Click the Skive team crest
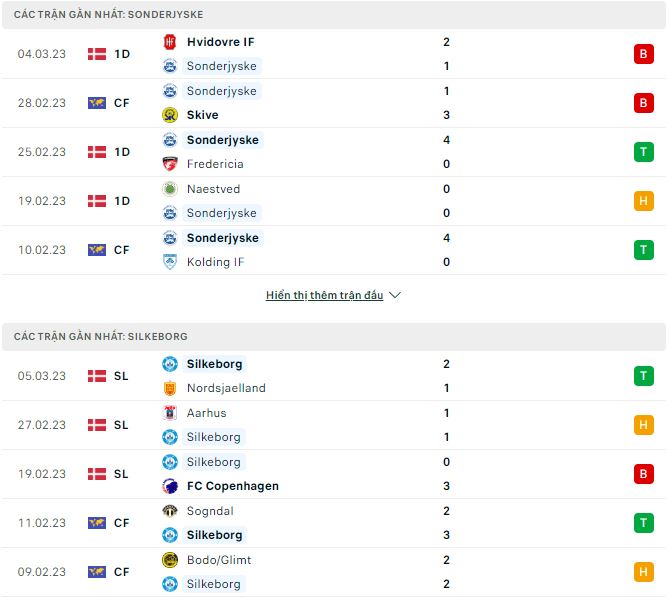The width and height of the screenshot is (669, 600). click(x=169, y=115)
